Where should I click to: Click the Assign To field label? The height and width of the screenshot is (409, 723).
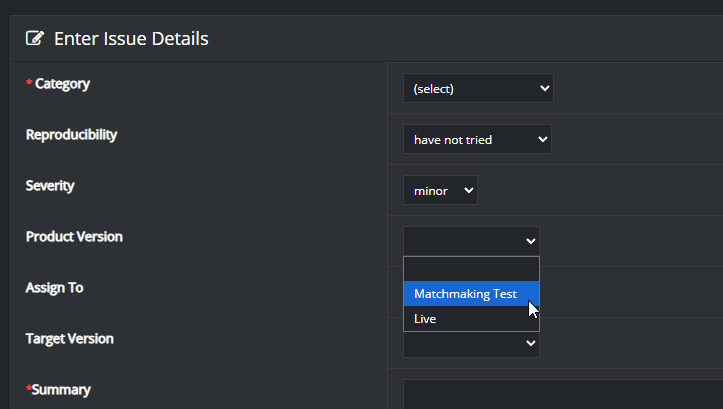point(54,288)
